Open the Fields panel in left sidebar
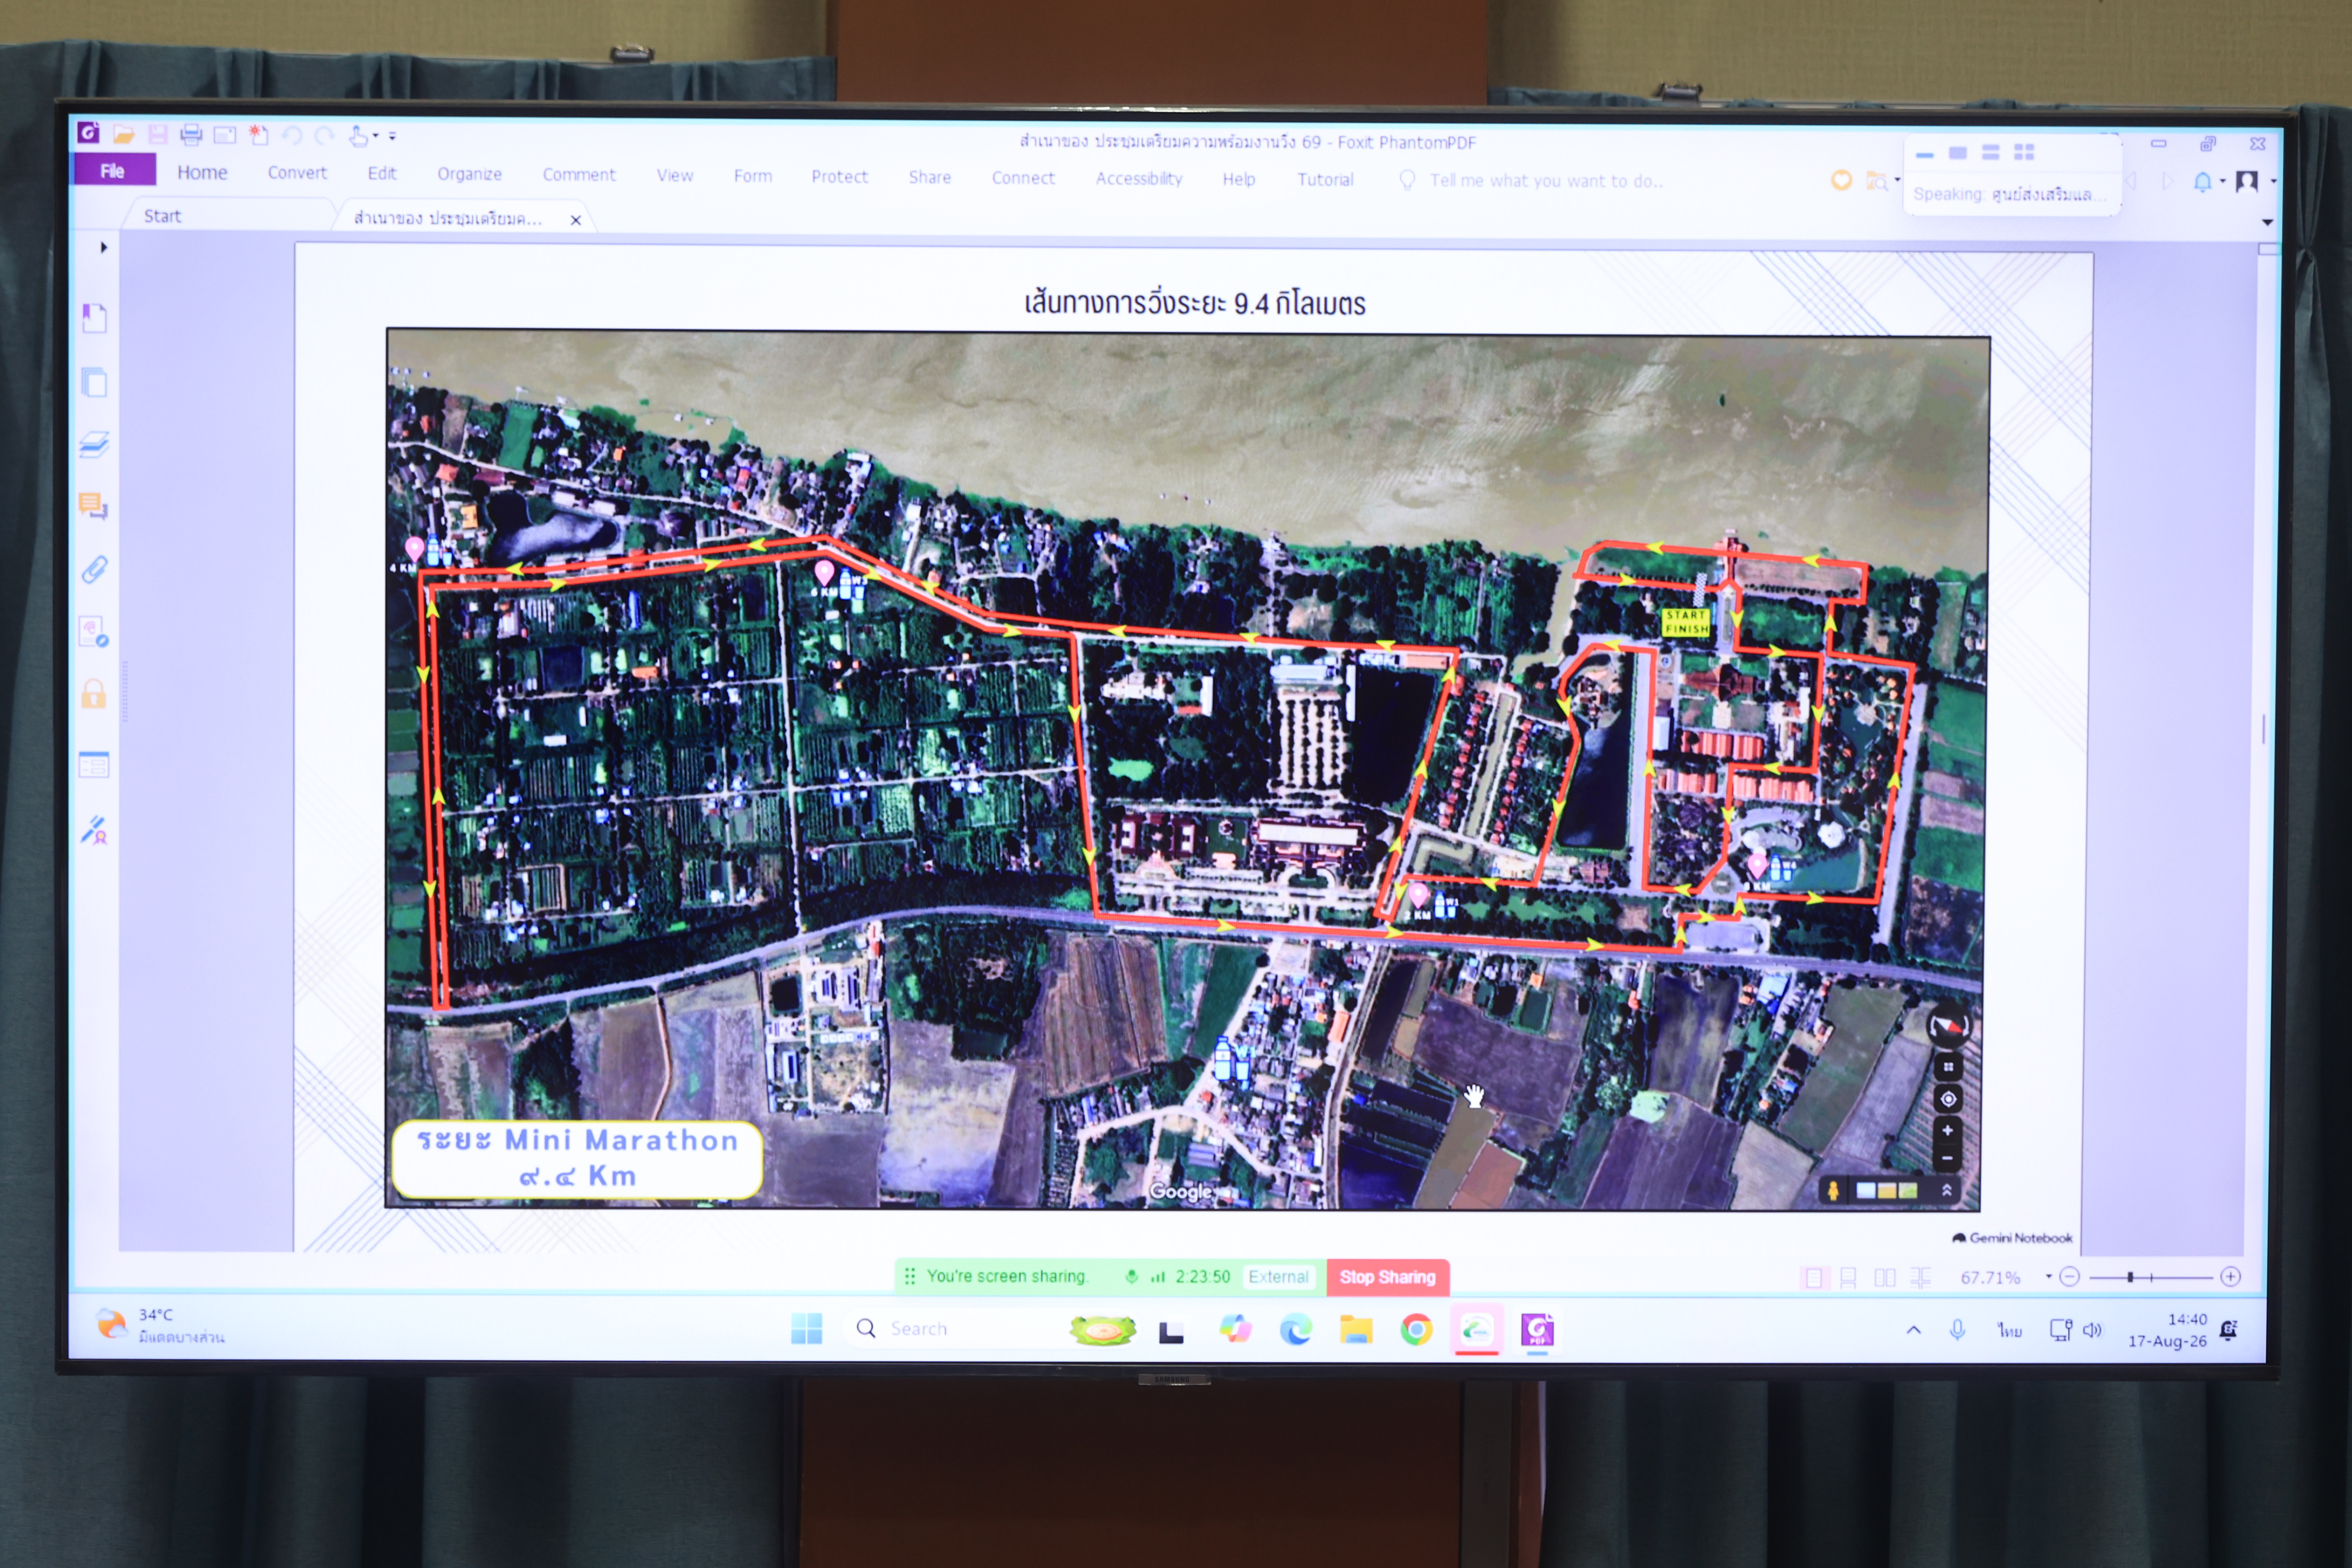This screenshot has height=1568, width=2352. click(94, 766)
